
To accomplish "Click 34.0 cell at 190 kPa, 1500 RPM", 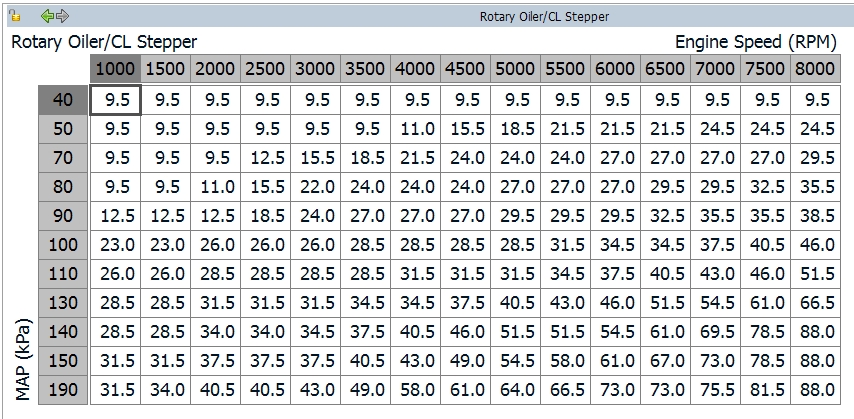I will point(166,390).
